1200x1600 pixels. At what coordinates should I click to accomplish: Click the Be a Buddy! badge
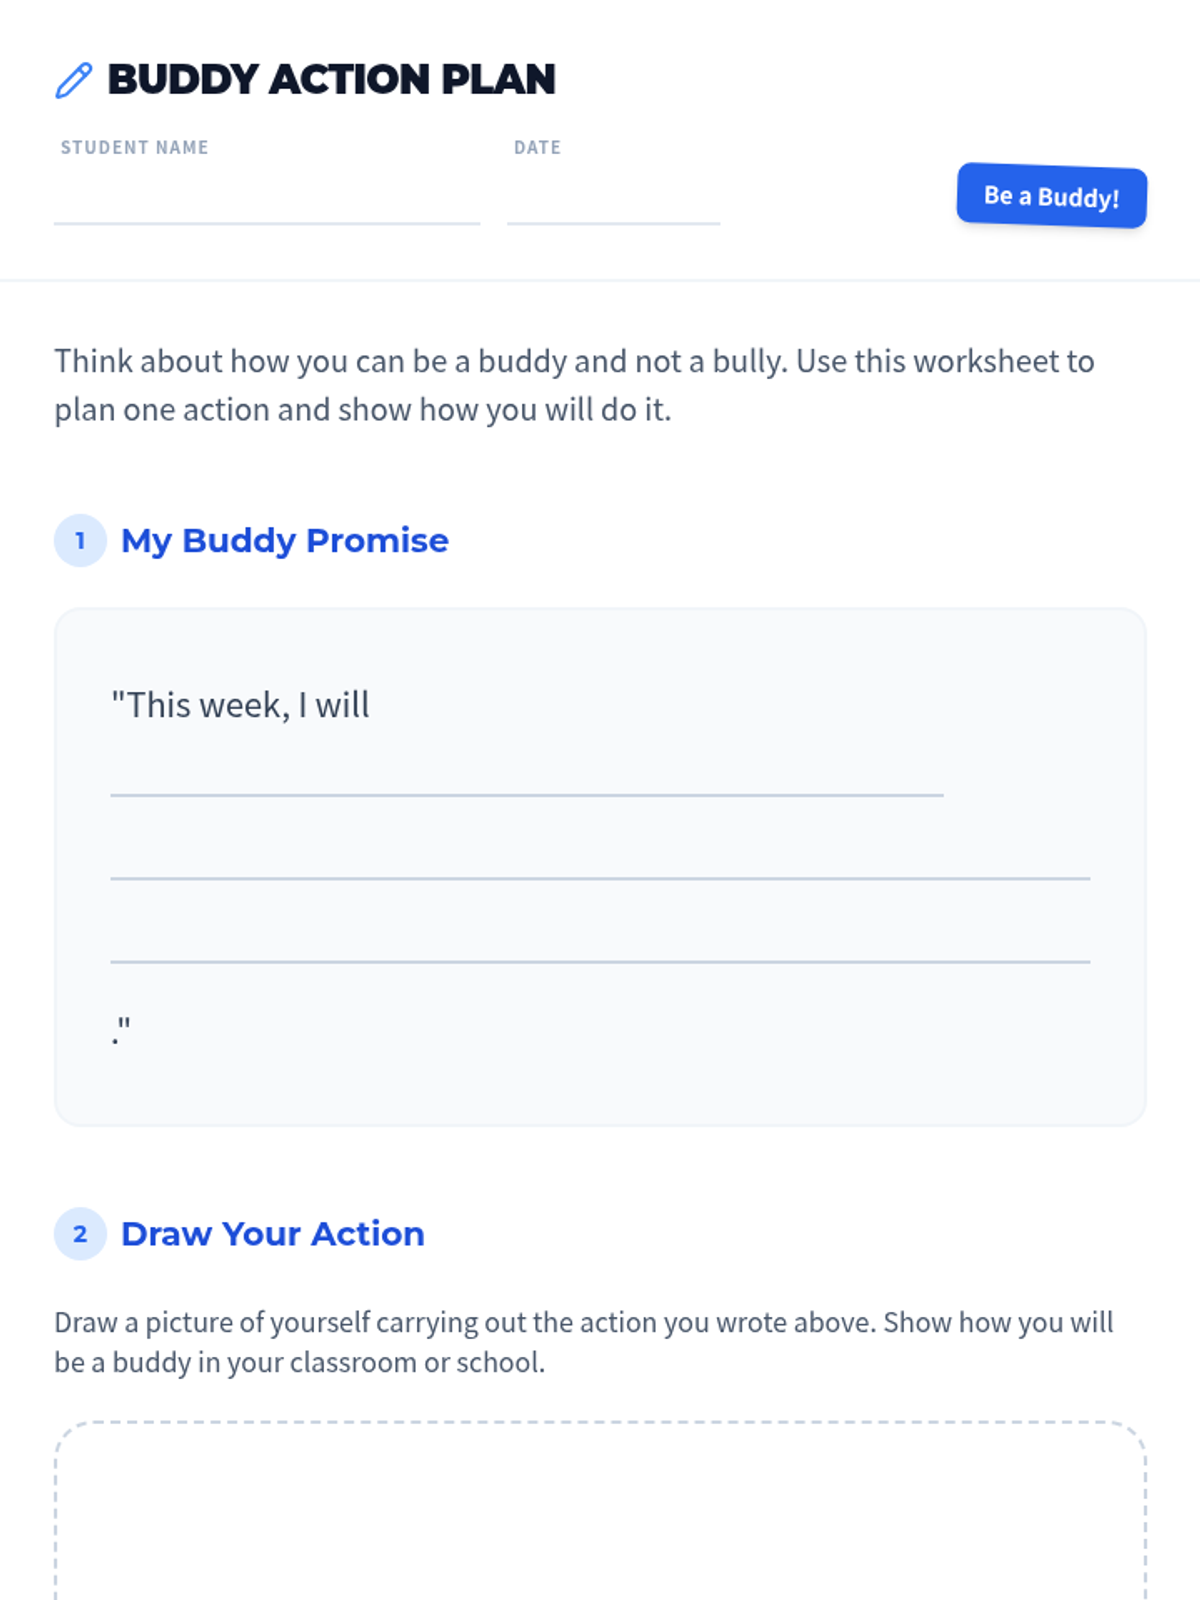(1052, 196)
